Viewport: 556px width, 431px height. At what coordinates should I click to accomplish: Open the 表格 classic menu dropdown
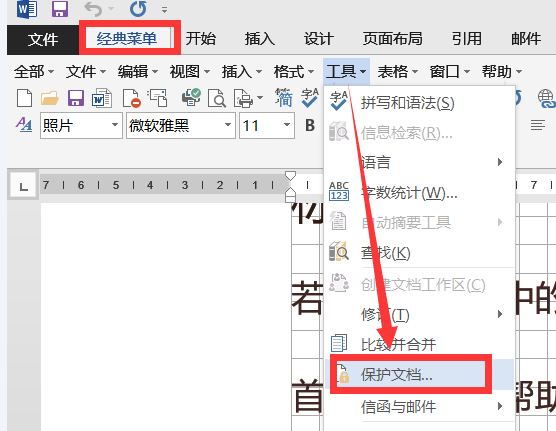pyautogui.click(x=397, y=72)
